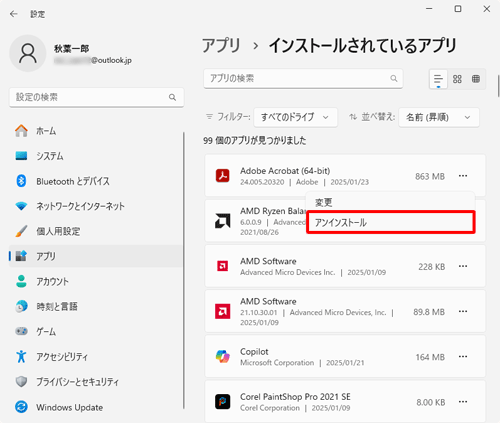Open Copilot more options
The height and width of the screenshot is (423, 500).
click(463, 356)
